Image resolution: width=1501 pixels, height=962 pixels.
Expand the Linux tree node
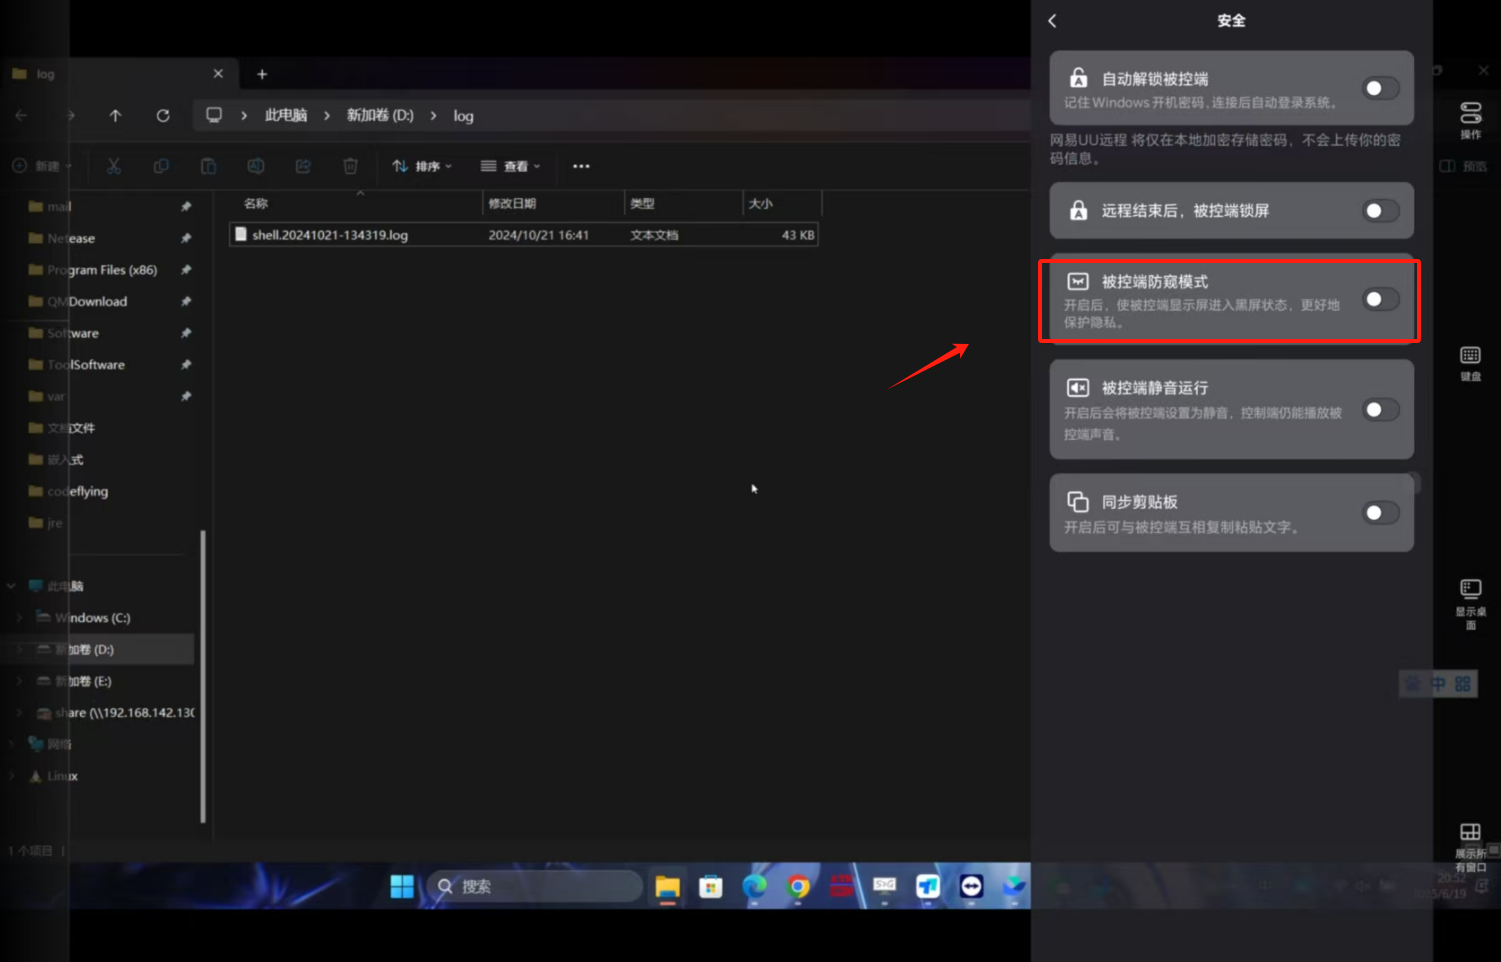(x=11, y=776)
